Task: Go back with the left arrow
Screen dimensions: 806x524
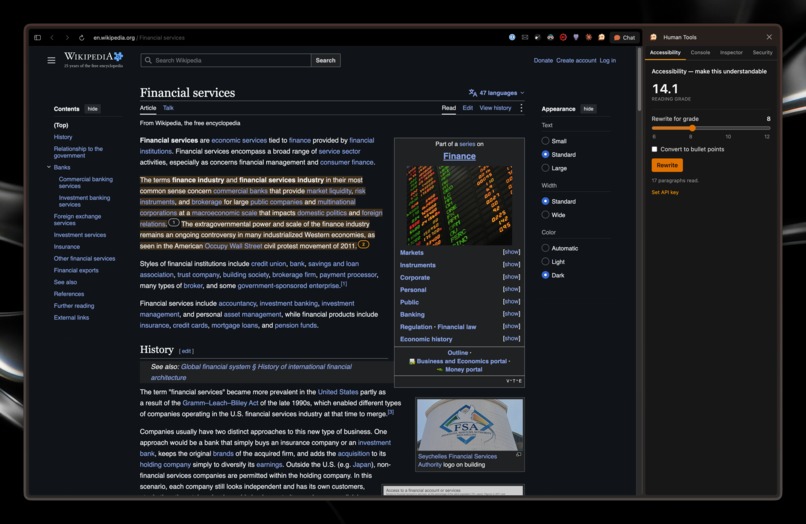Action: point(52,38)
